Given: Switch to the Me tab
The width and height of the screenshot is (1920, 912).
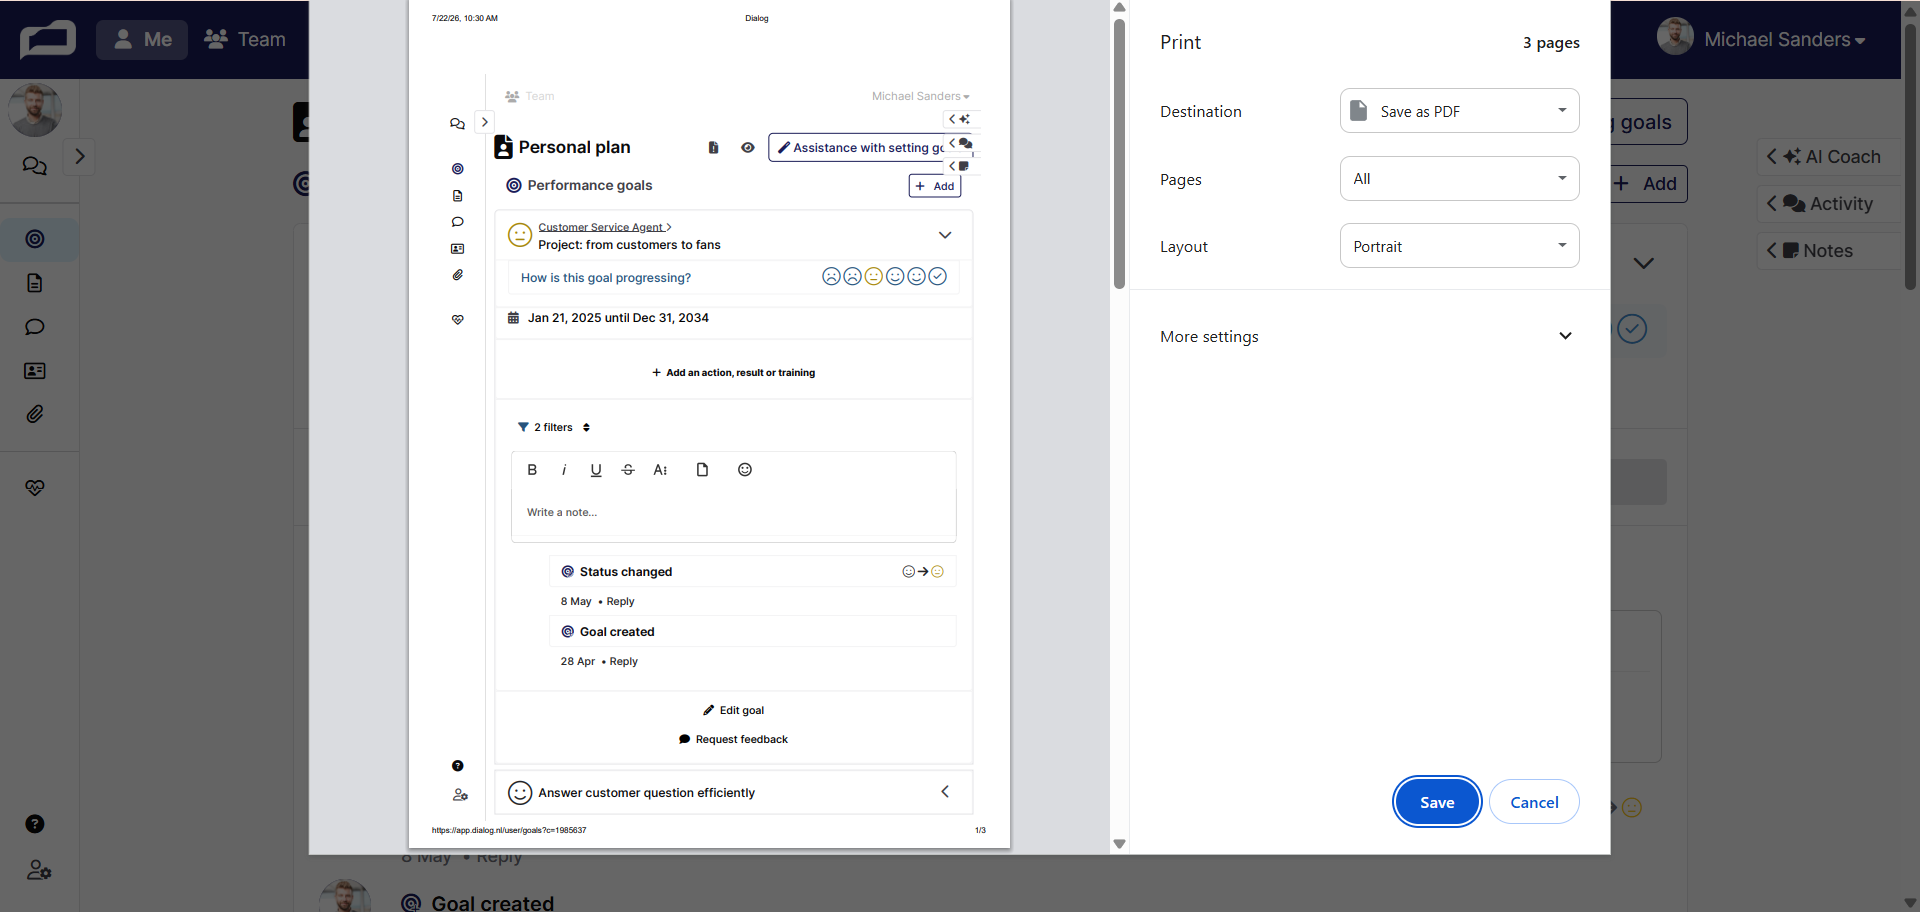Looking at the screenshot, I should 142,40.
